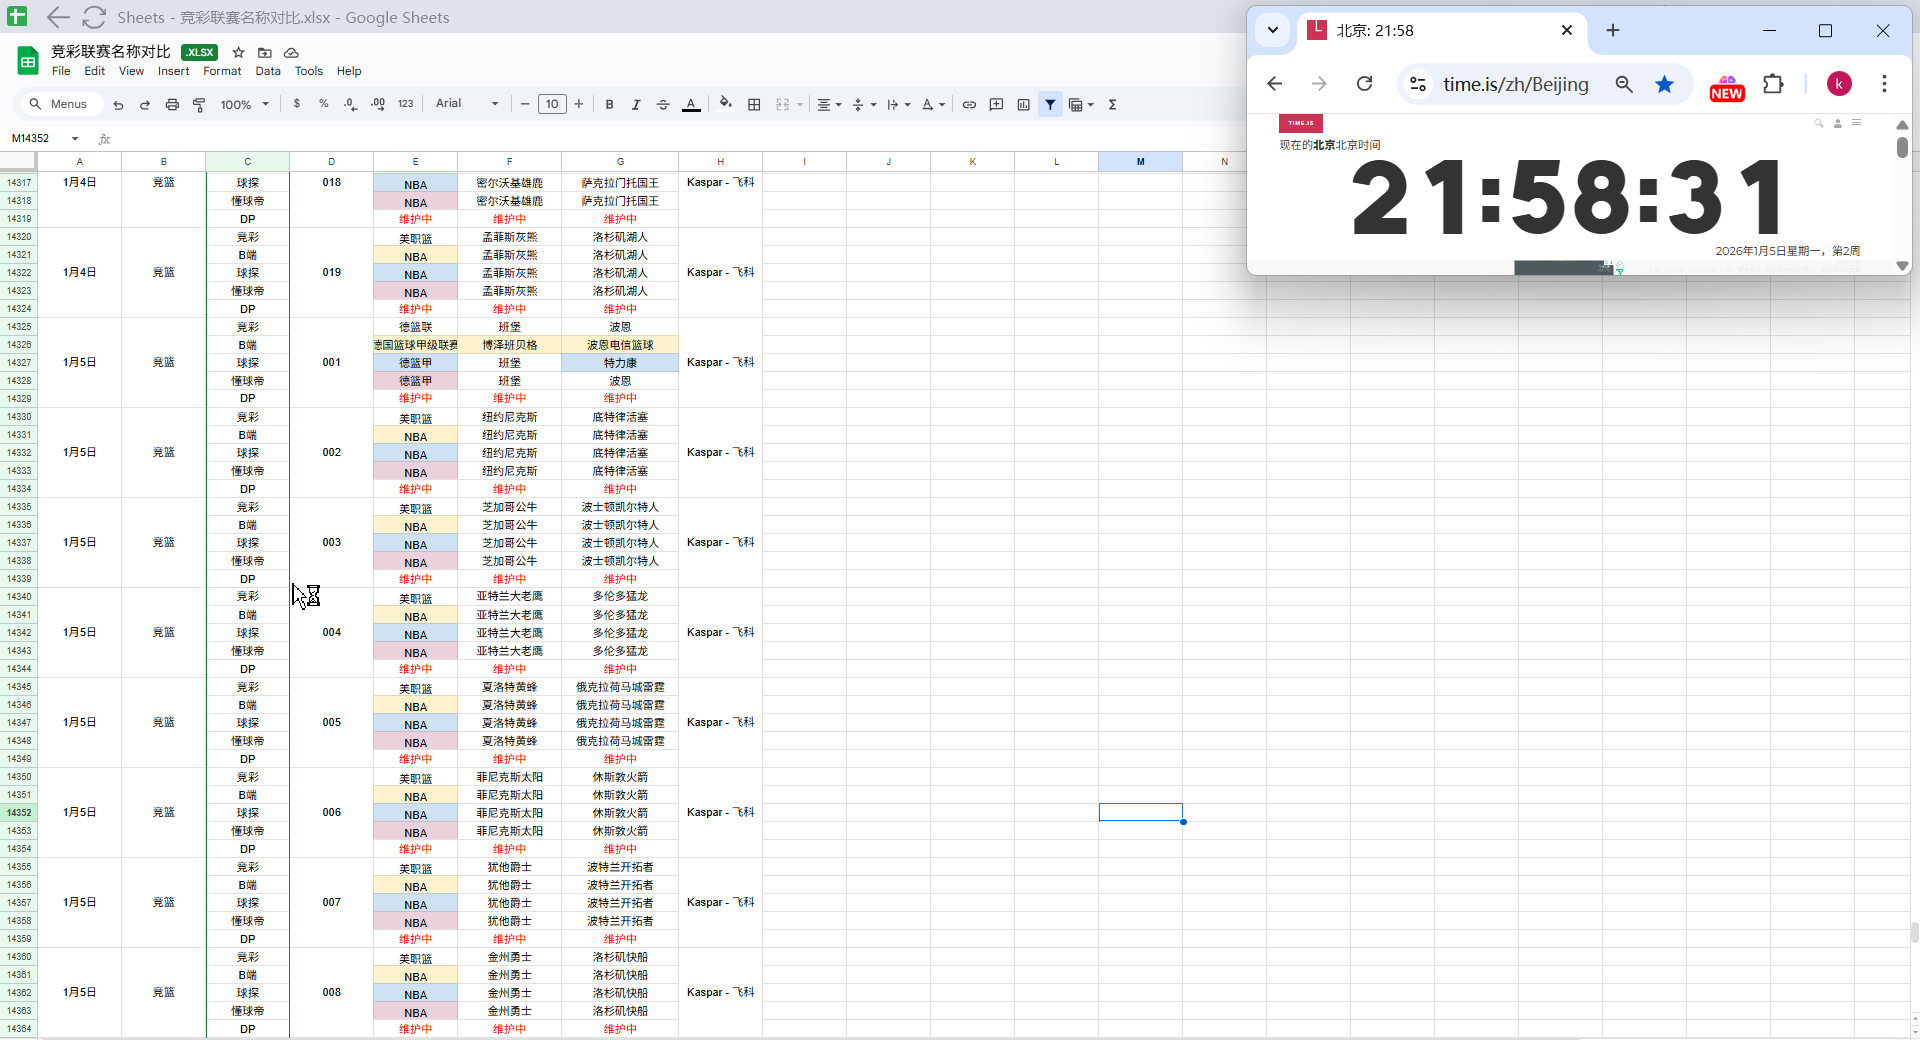Click the font size field showing 10
This screenshot has height=1040, width=1920.
point(552,104)
